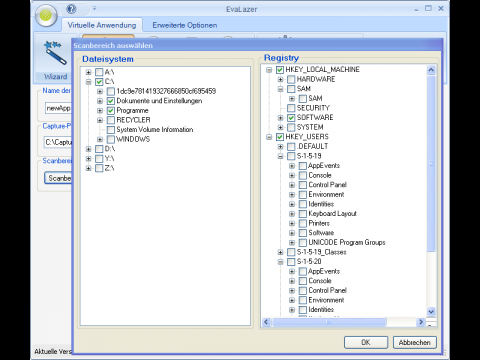Image resolution: width=480 pixels, height=360 pixels.
Task: Expand the Programme folder node
Action: click(x=100, y=110)
